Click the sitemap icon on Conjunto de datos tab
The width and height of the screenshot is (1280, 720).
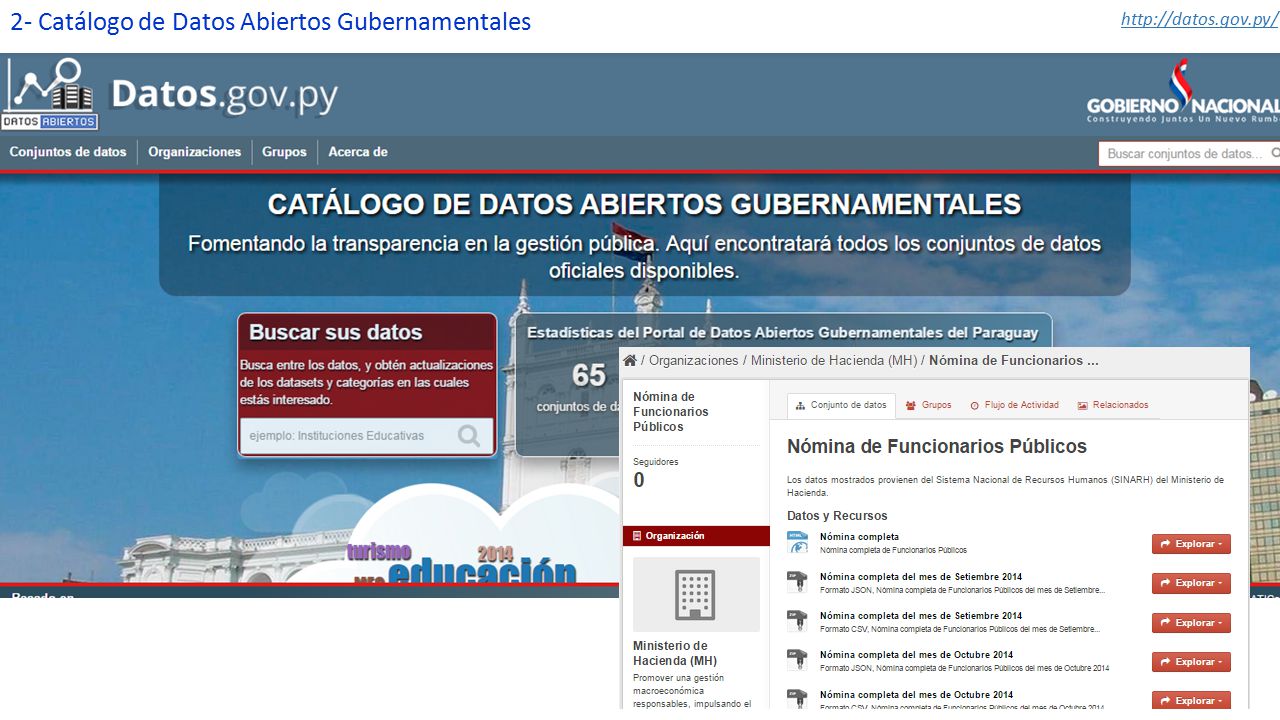[801, 406]
